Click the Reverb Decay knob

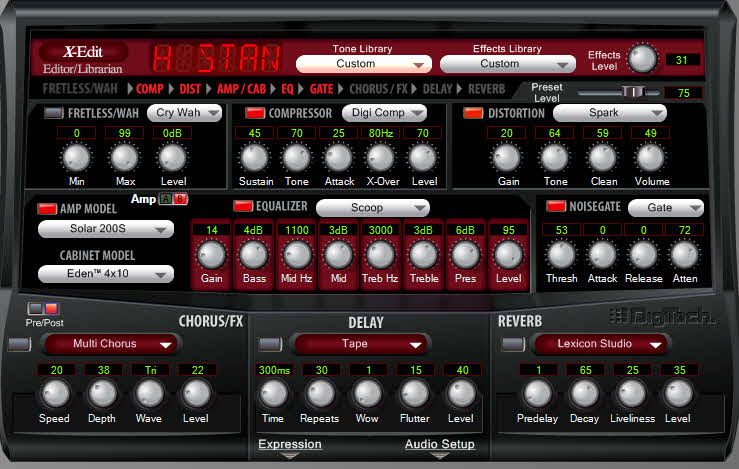click(x=585, y=394)
